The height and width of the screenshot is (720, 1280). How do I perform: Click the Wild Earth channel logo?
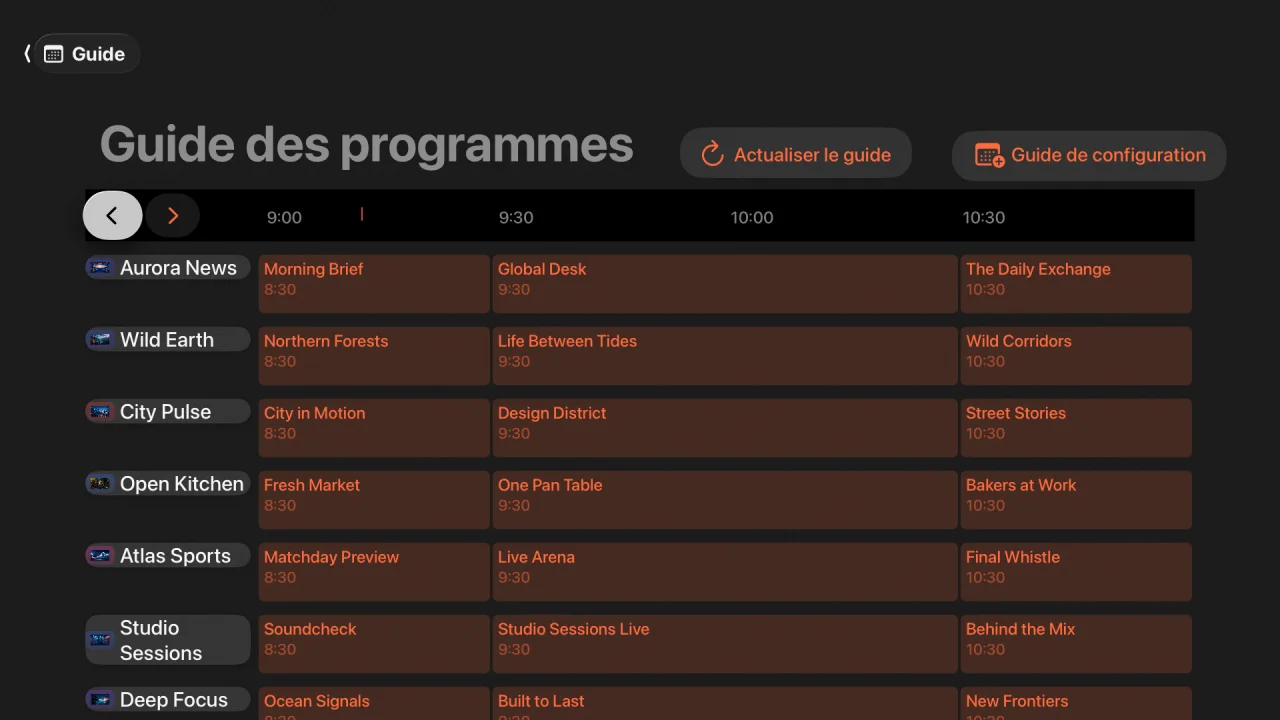tap(100, 339)
